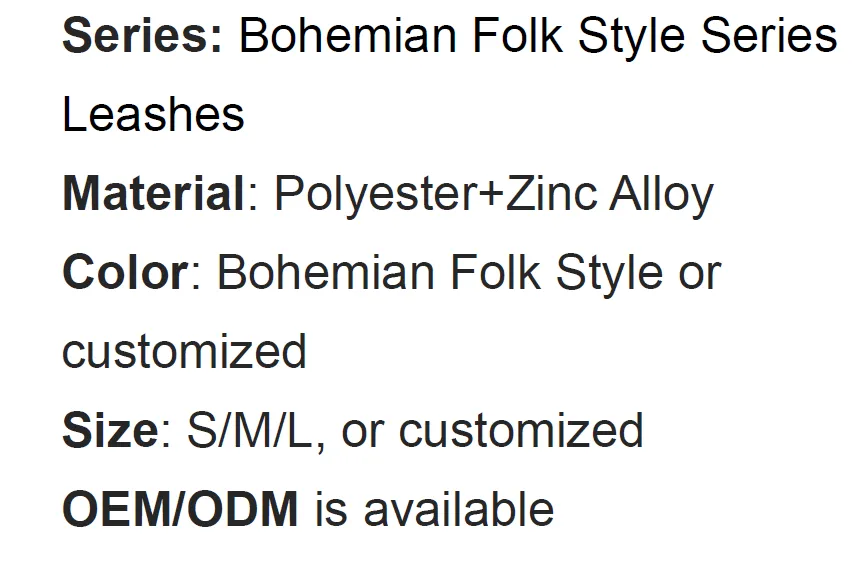Click the word 'customized' in the Size line
The width and height of the screenshot is (866, 582).
click(520, 430)
